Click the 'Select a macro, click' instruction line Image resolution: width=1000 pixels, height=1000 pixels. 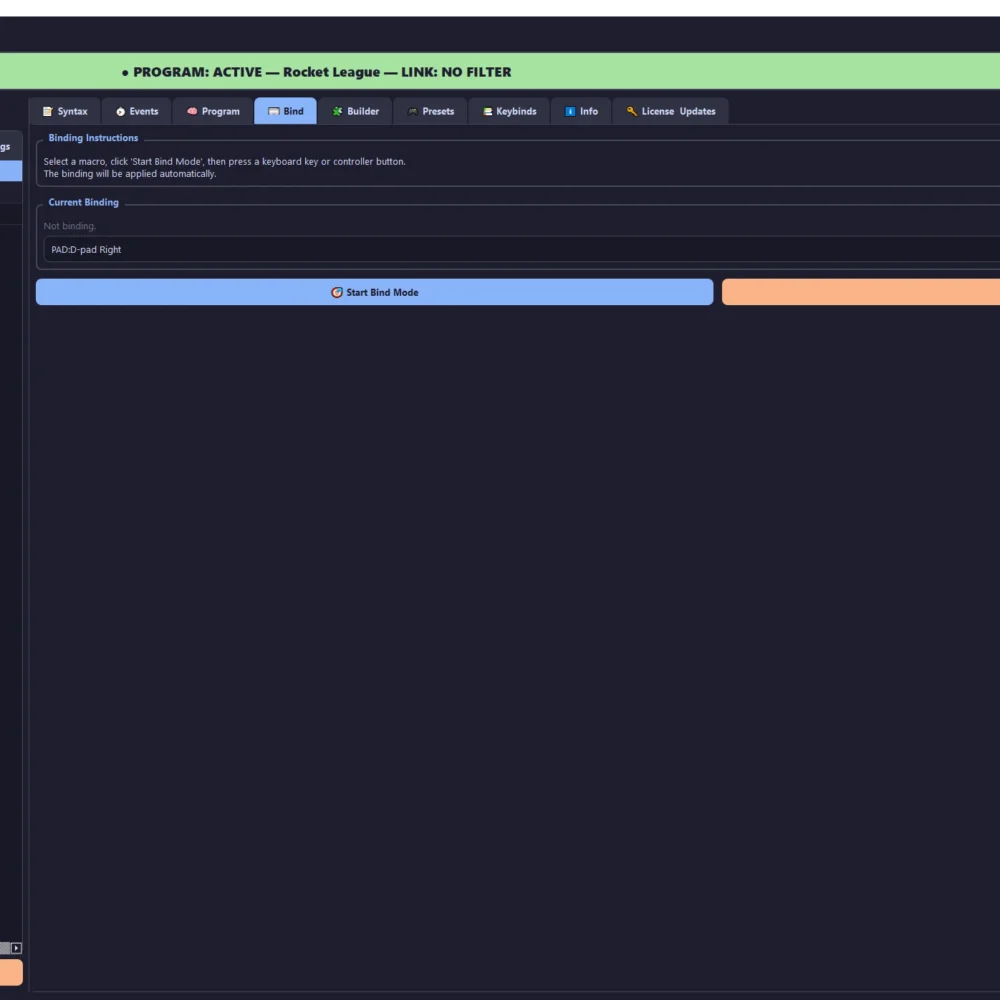[x=224, y=161]
